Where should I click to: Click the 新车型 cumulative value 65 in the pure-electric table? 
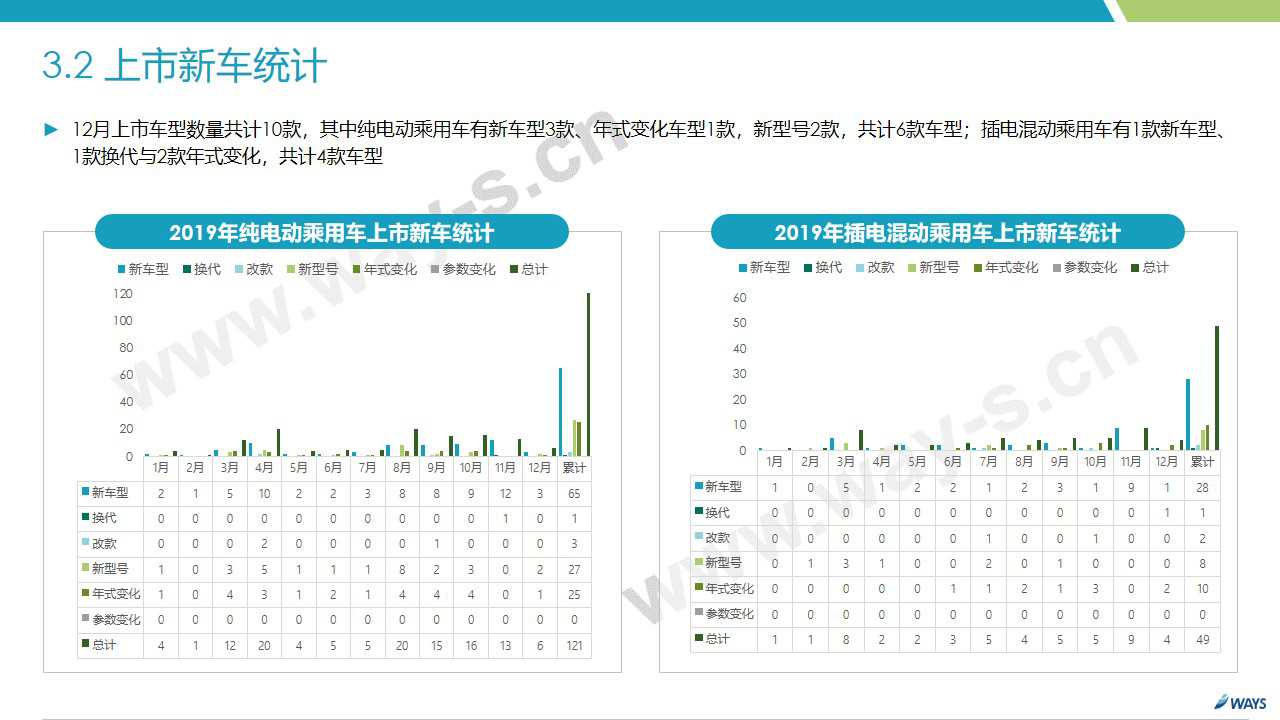(x=574, y=494)
